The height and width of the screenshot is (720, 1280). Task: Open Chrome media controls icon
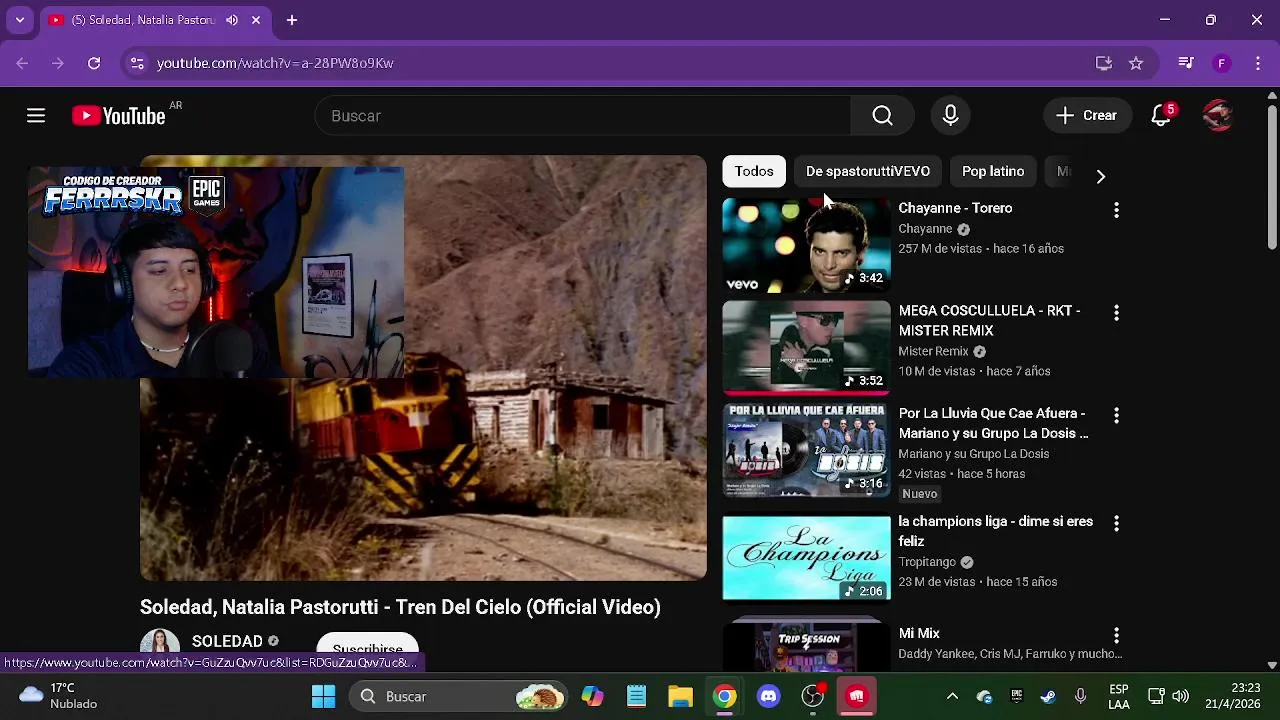tap(1186, 63)
